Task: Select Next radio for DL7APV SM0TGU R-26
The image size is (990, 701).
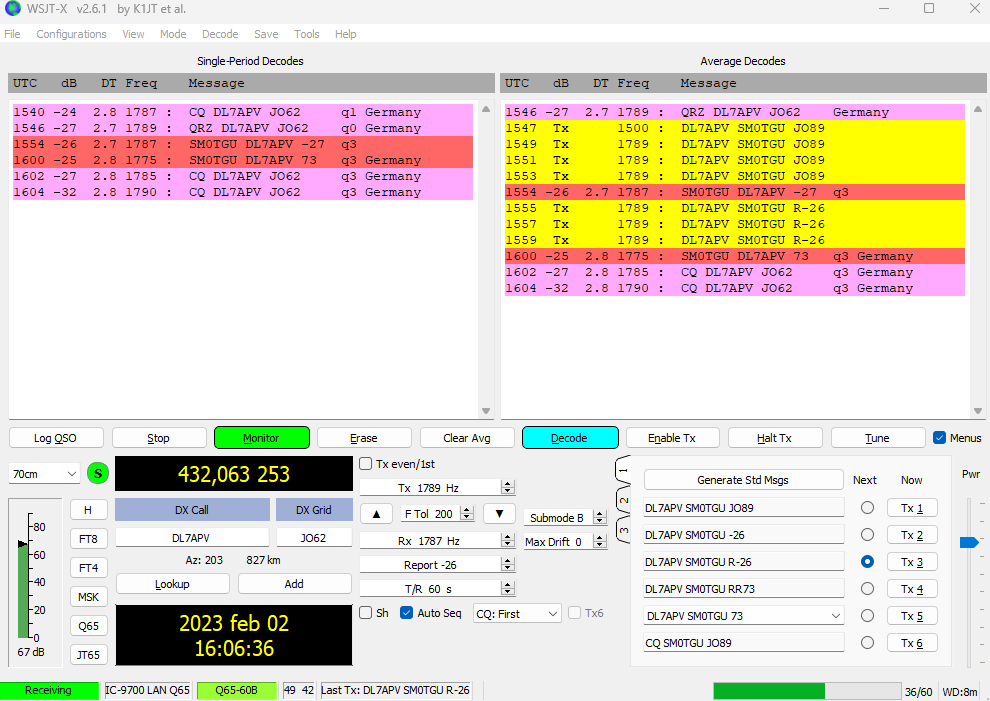Action: 868,562
